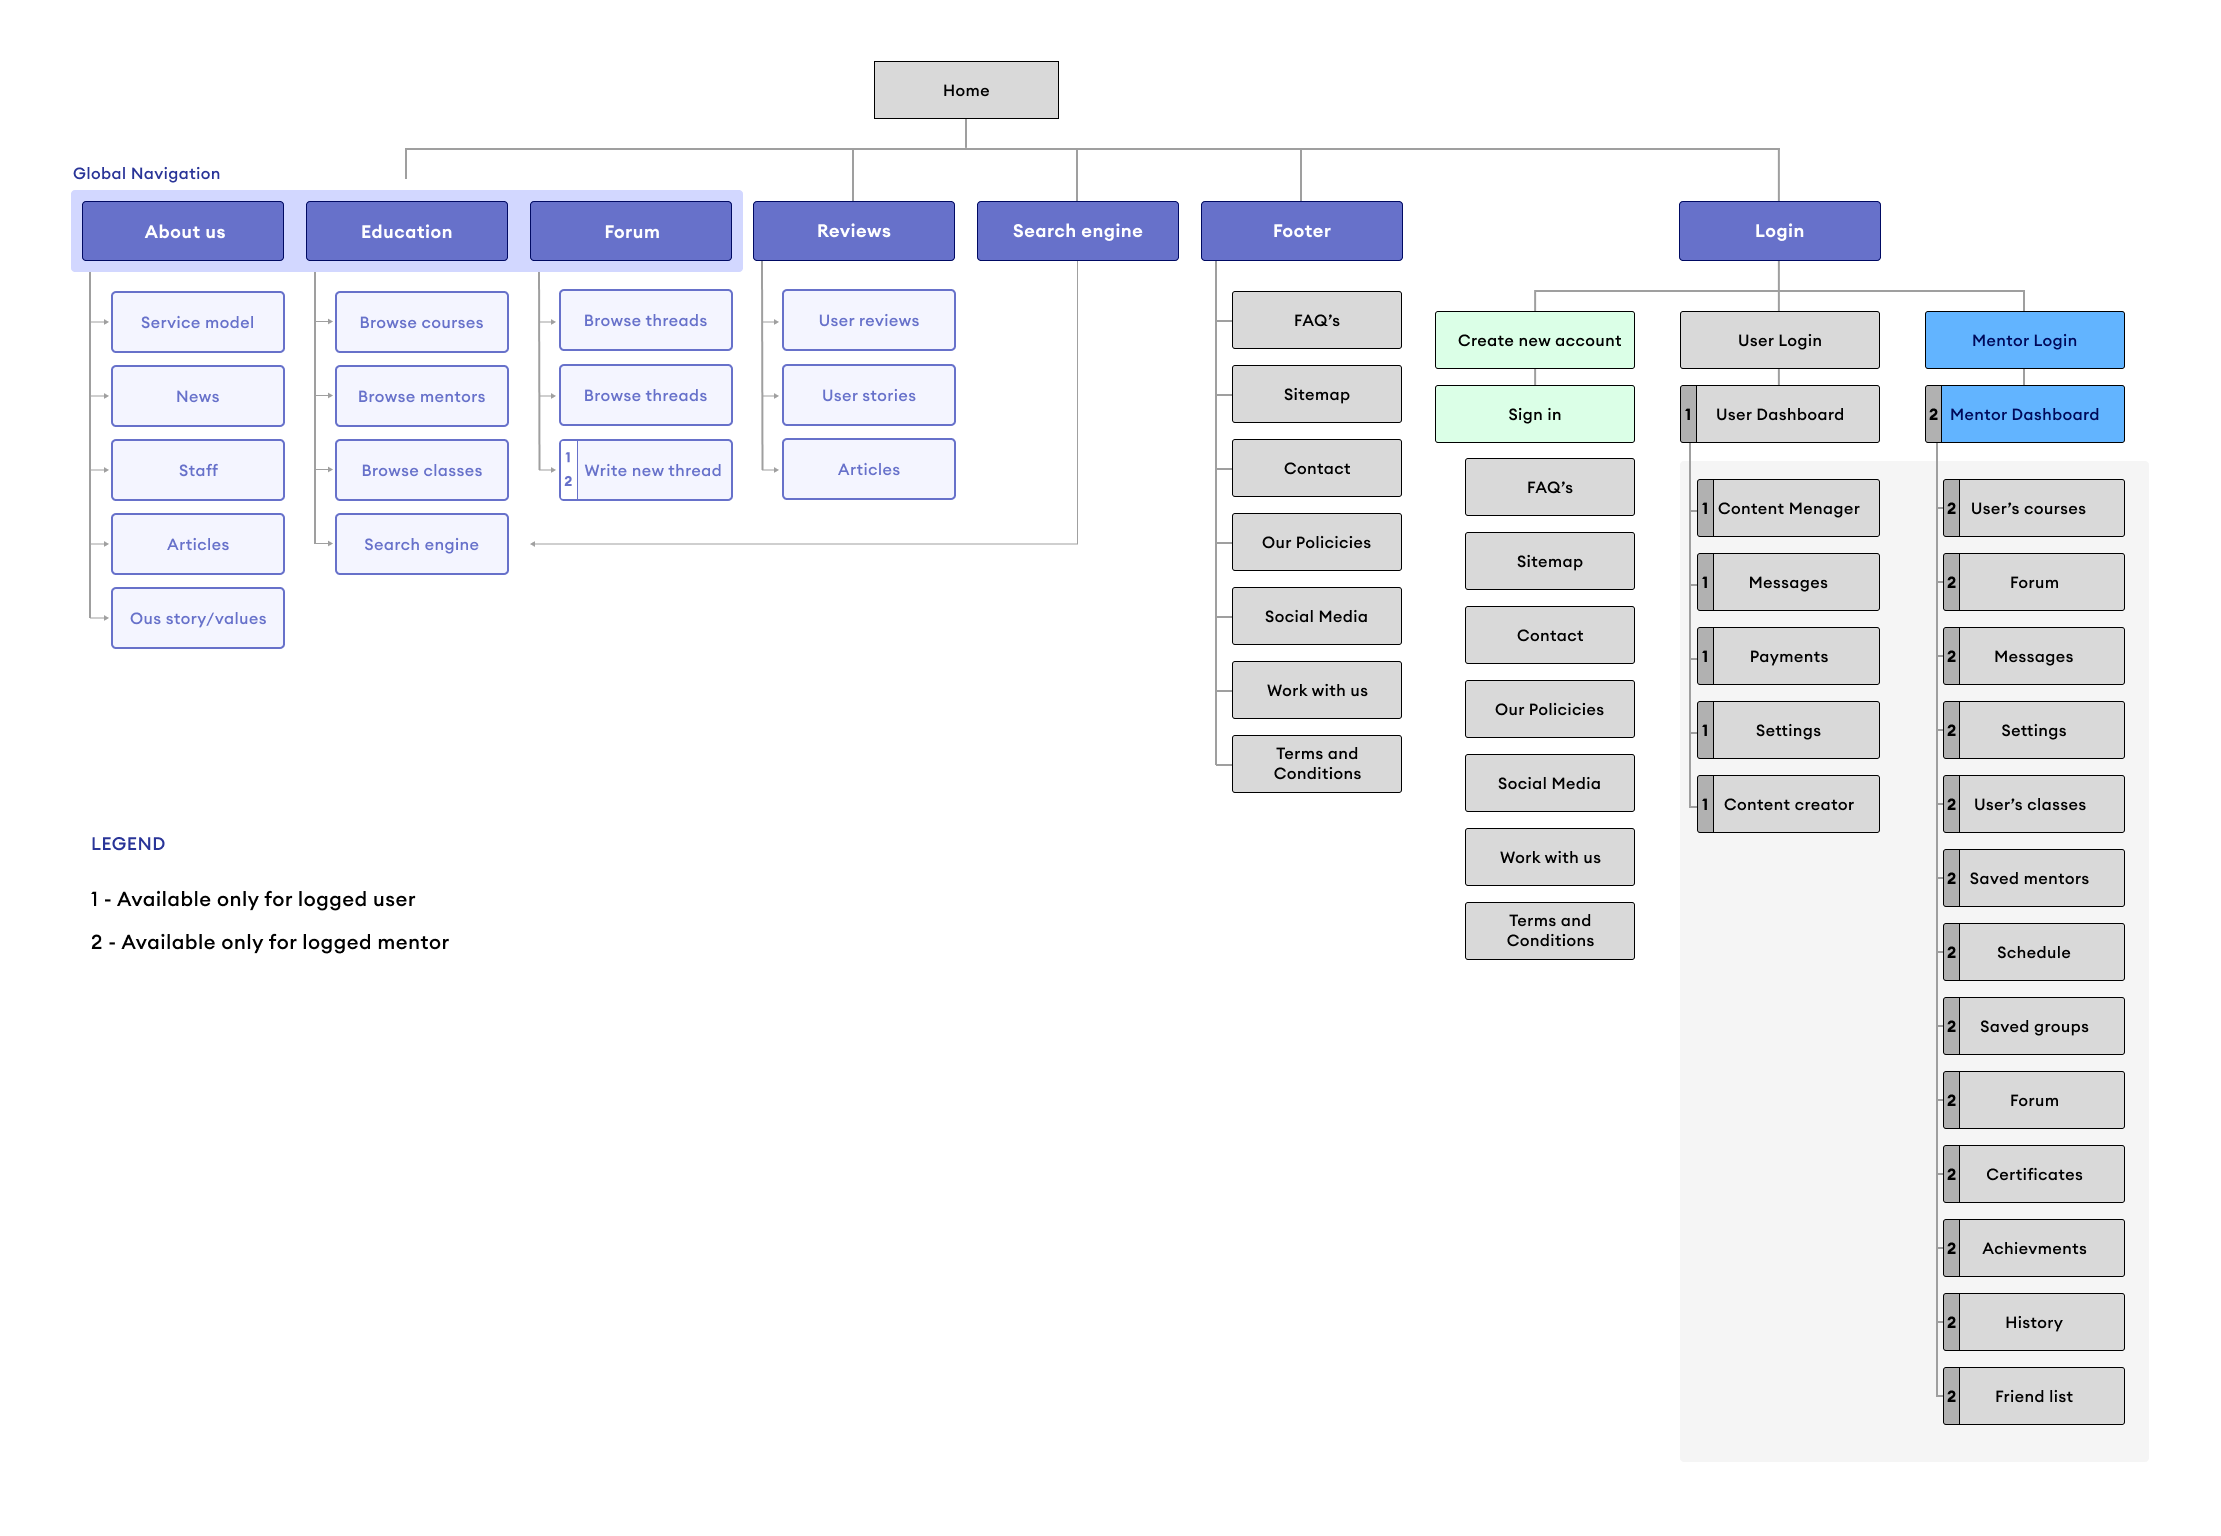Click the Forum header in global navigation
The height and width of the screenshot is (1536, 2221).
(x=631, y=231)
